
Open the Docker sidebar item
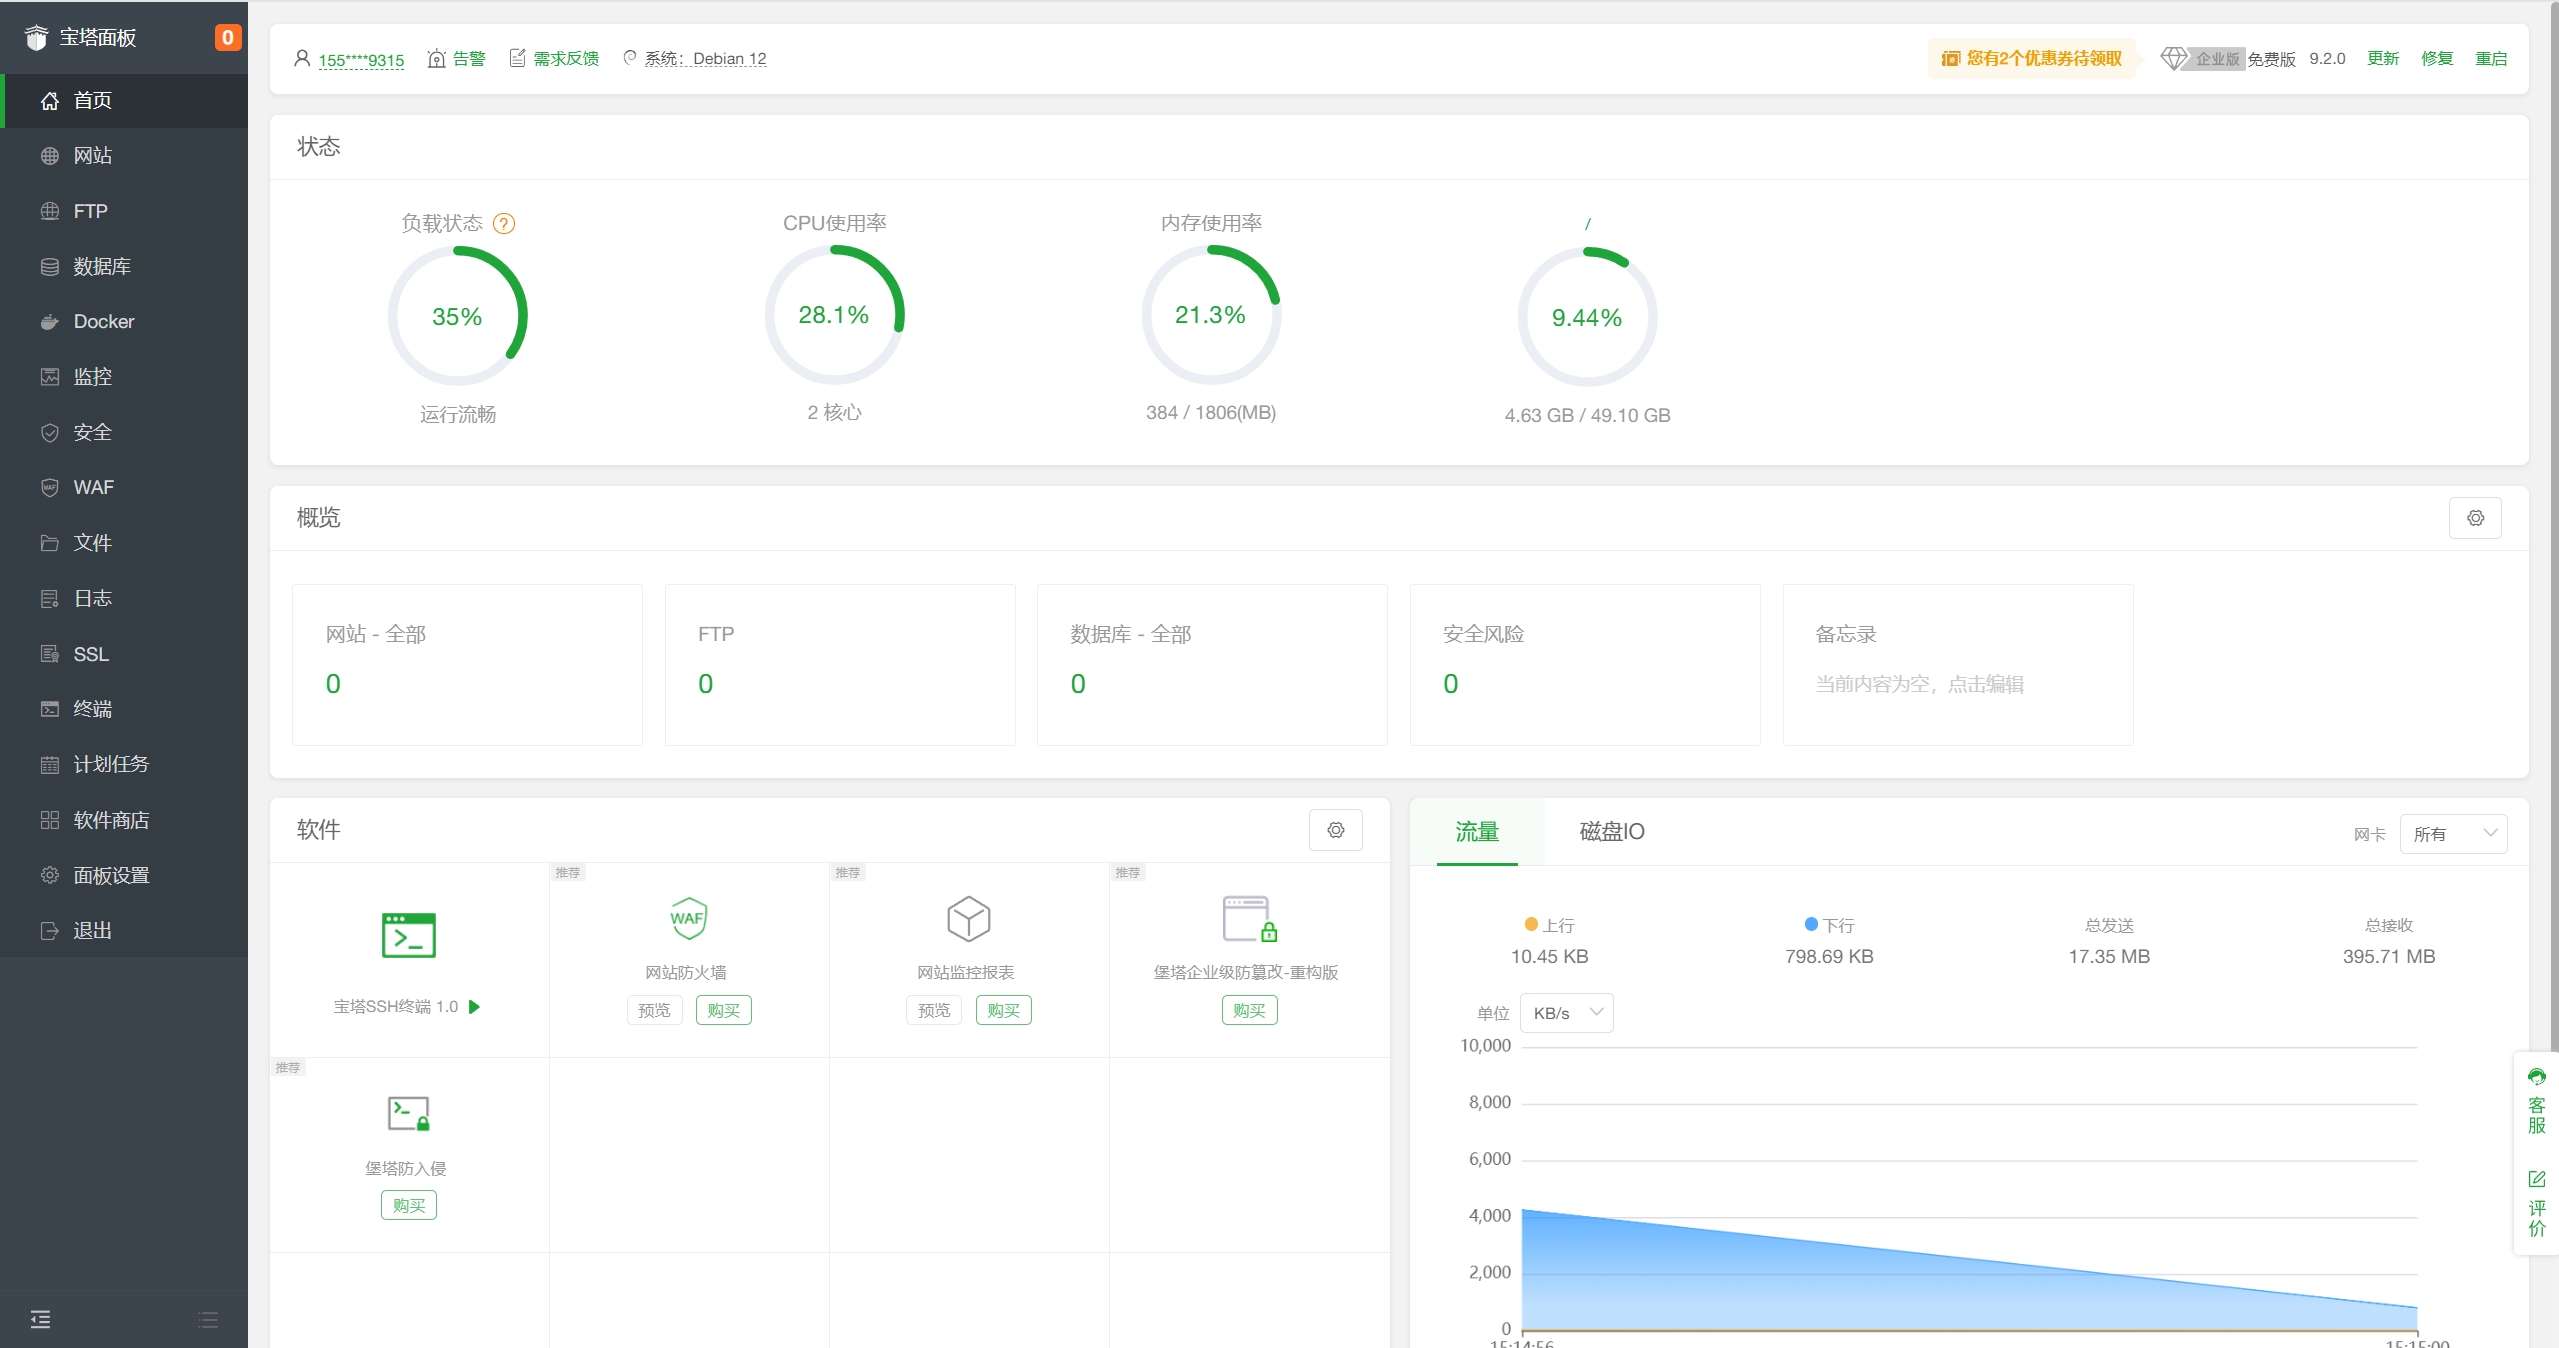124,321
